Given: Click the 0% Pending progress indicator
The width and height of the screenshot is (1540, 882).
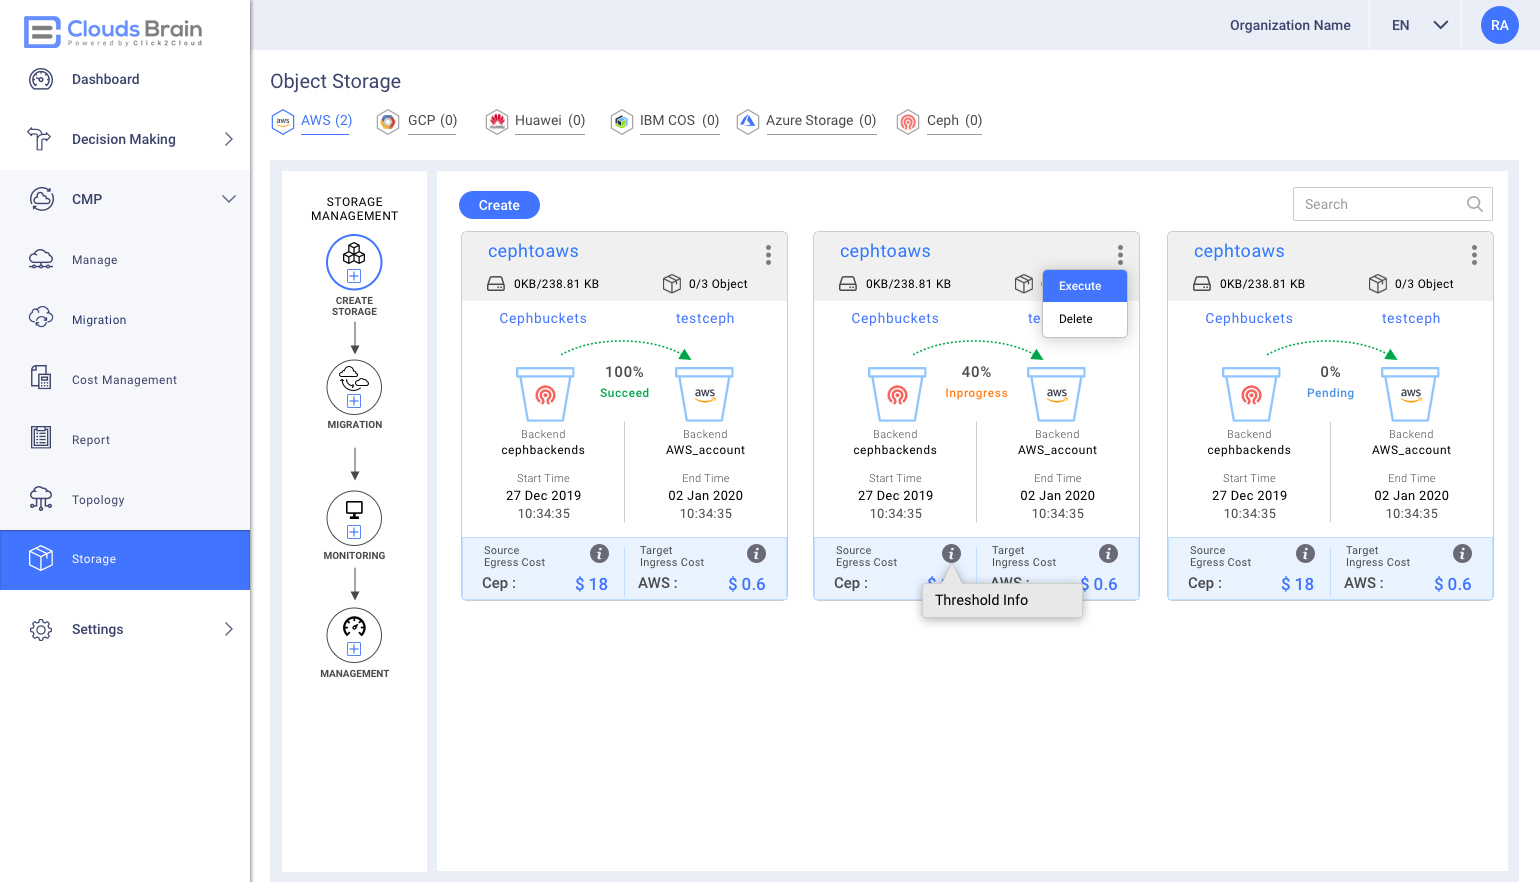Looking at the screenshot, I should [x=1330, y=381].
